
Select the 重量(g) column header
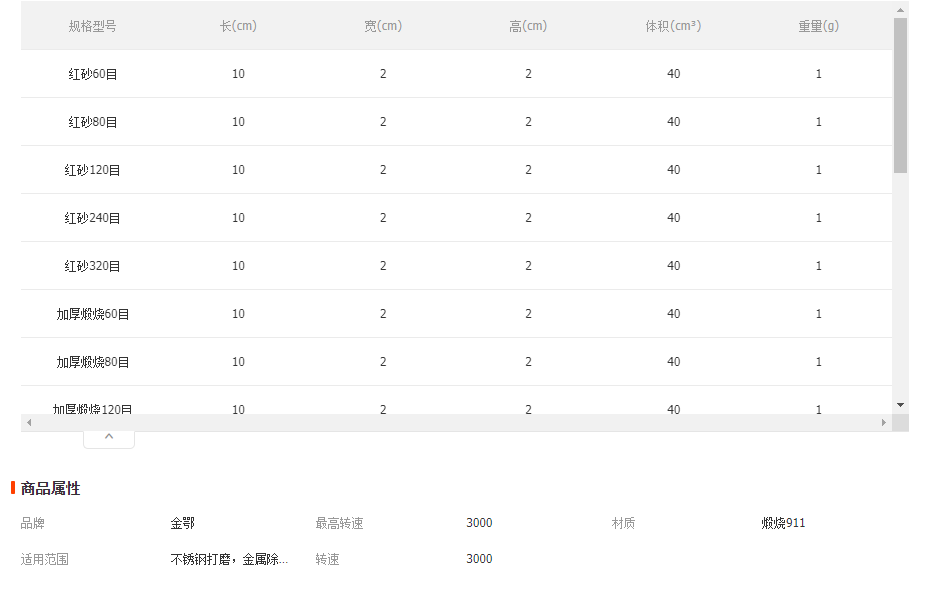click(819, 26)
